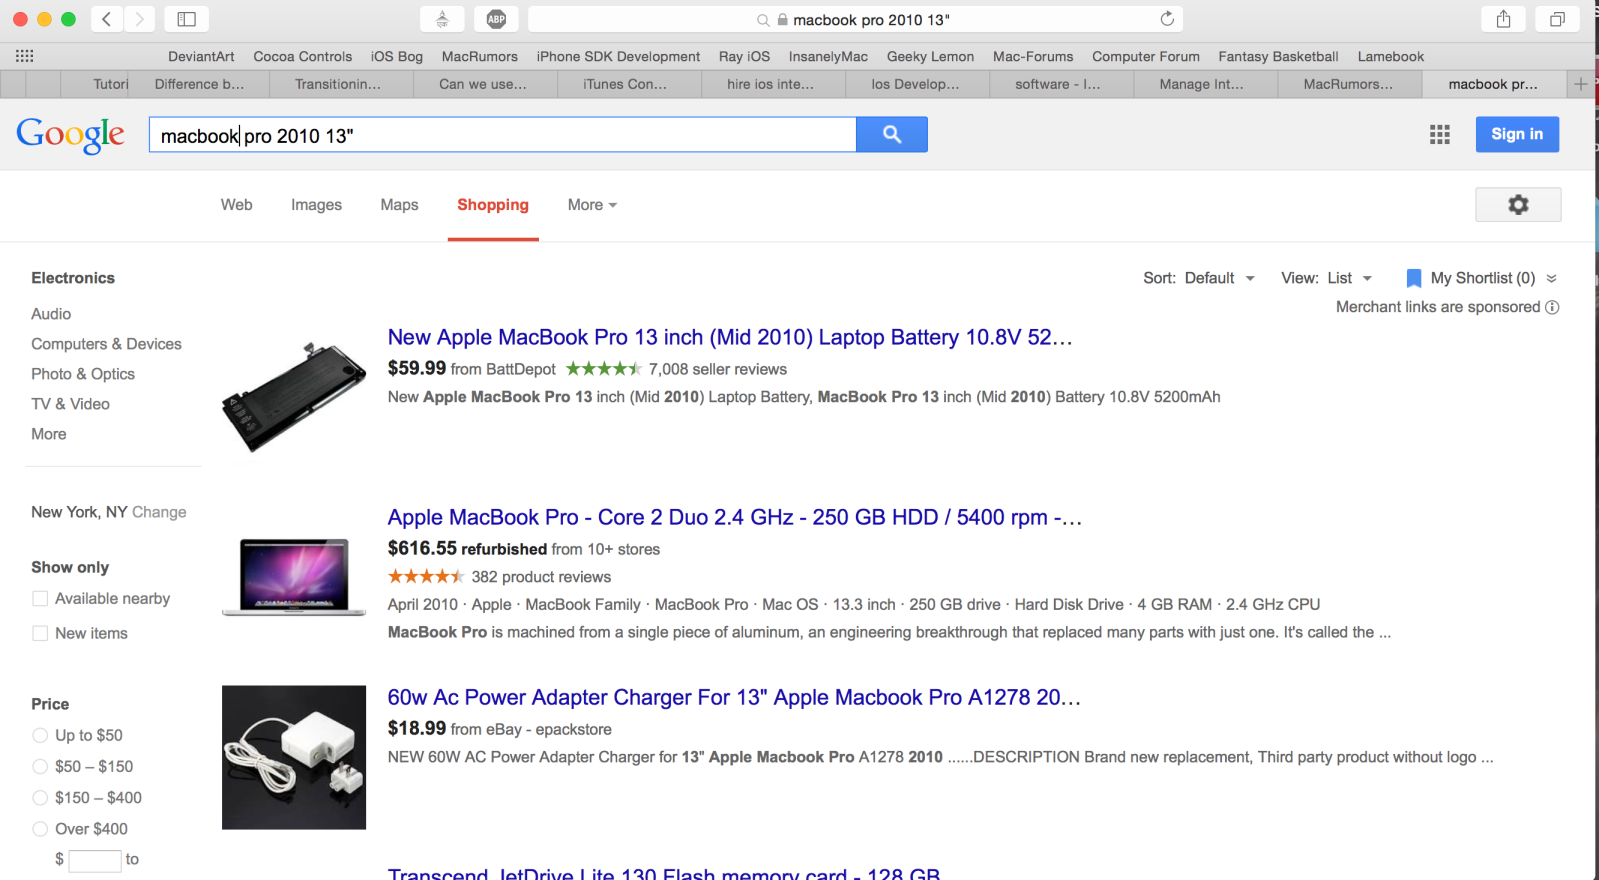Open Fantasy Basketball bookmark
This screenshot has height=880, width=1599.
(x=1278, y=56)
